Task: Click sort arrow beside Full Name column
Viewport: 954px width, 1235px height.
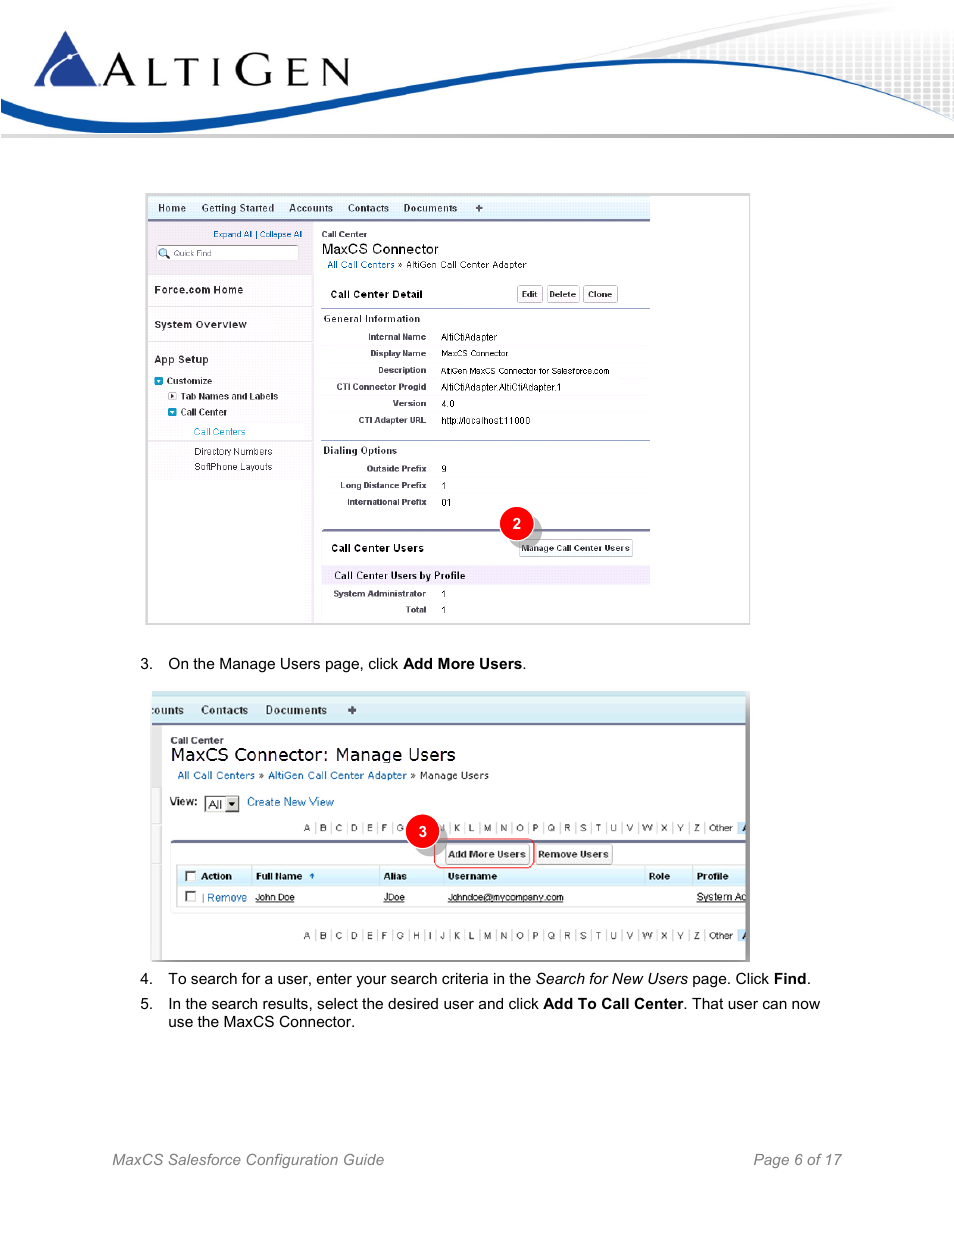Action: pos(312,876)
